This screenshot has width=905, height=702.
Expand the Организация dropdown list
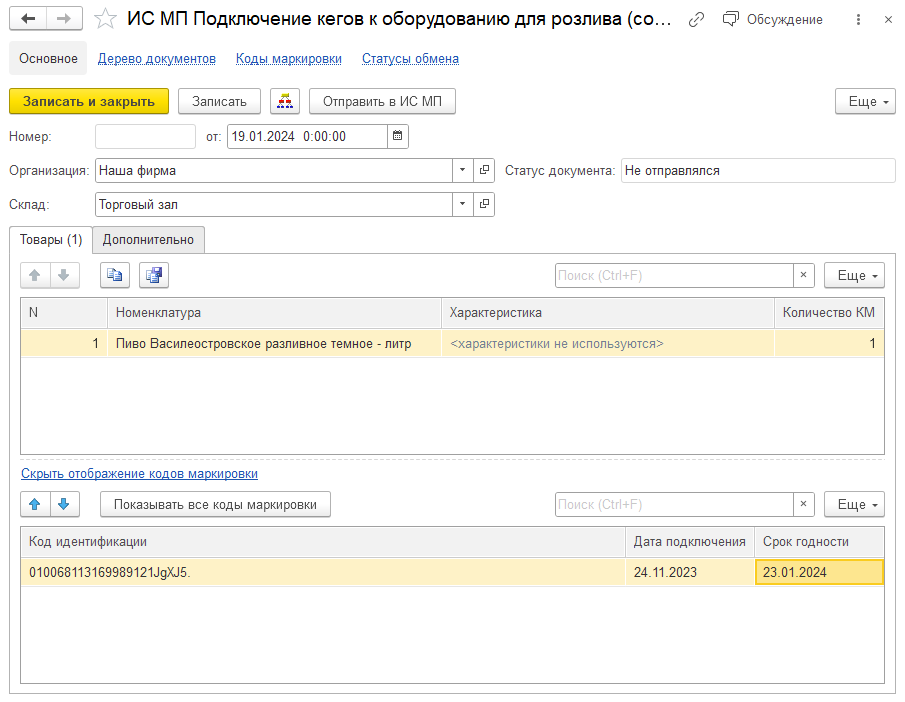462,170
